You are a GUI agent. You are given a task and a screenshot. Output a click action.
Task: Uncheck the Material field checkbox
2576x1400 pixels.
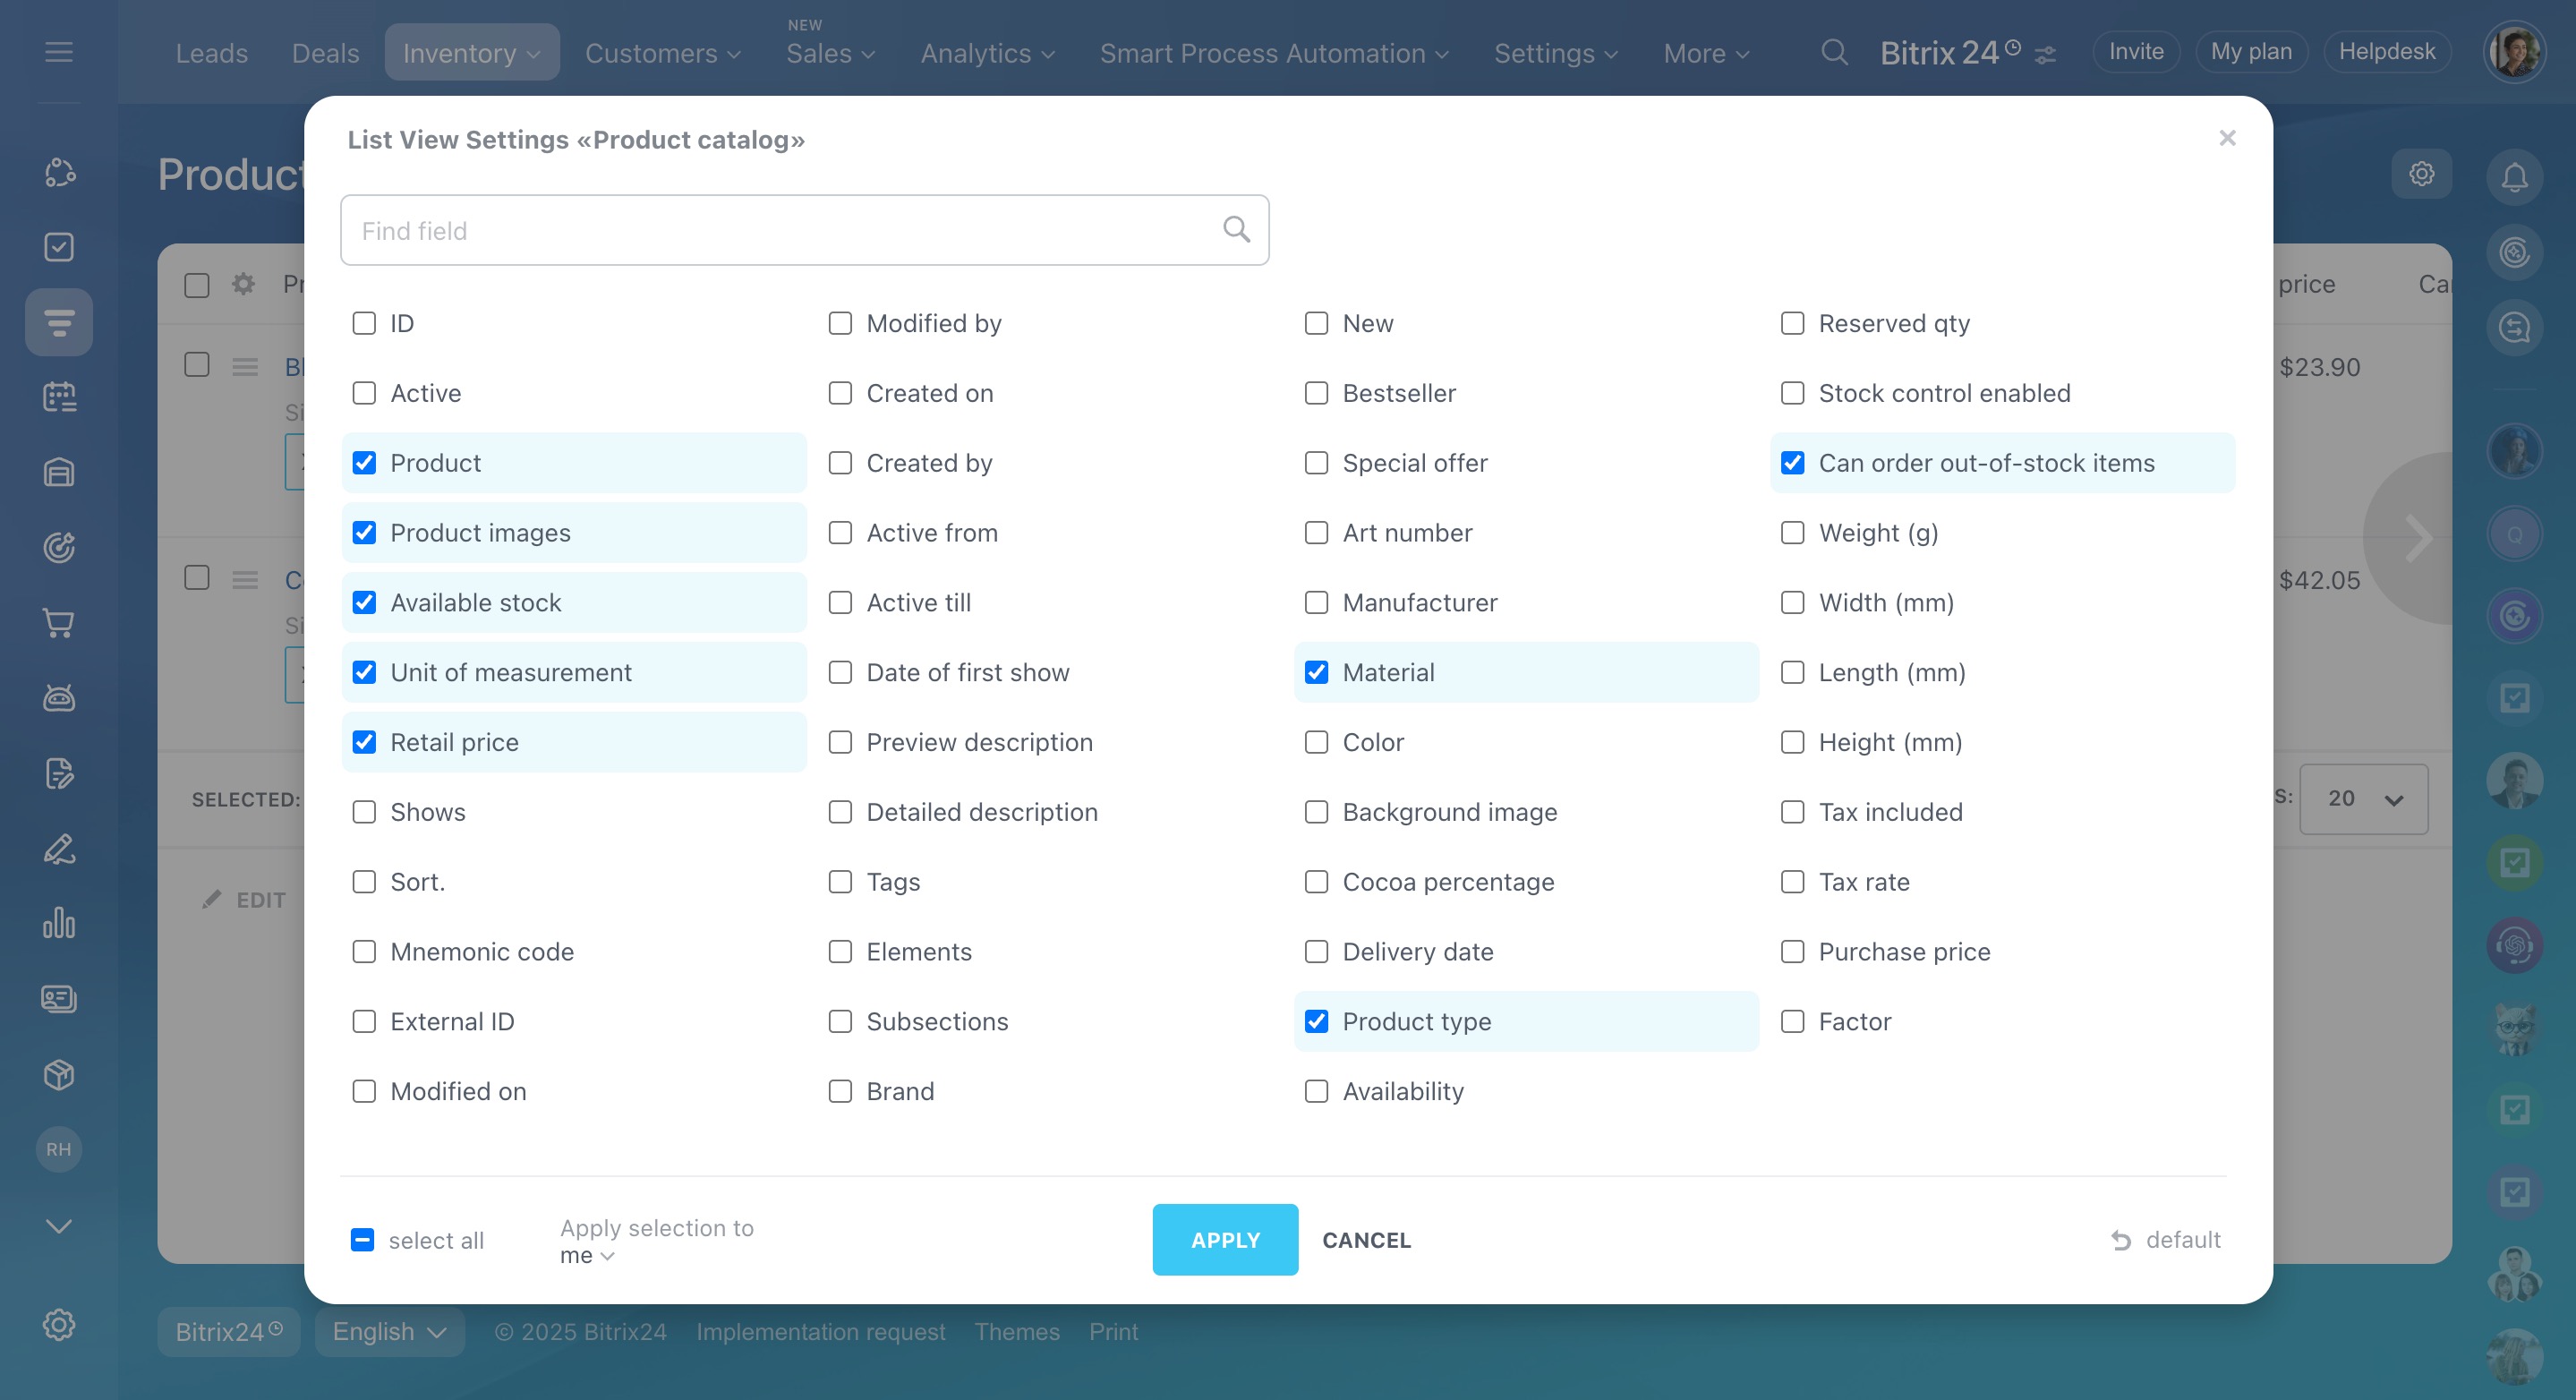(x=1316, y=672)
